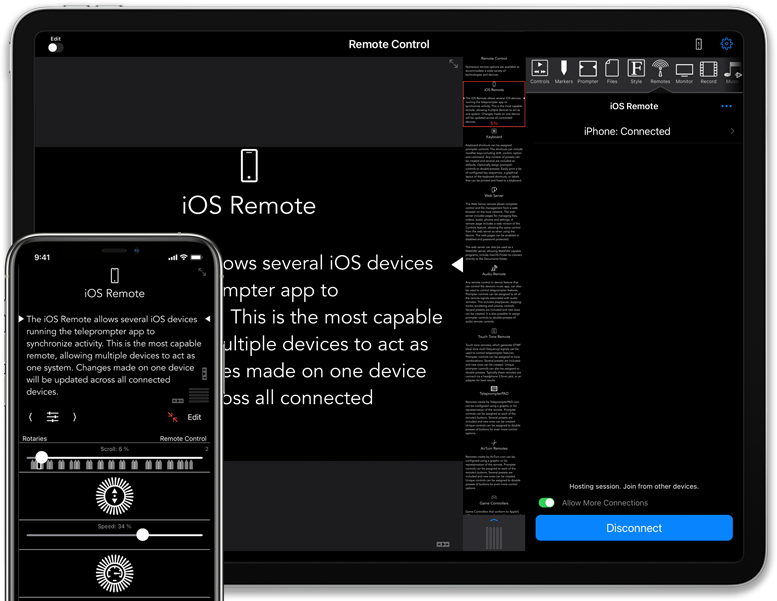This screenshot has height=601, width=777.
Task: Click the Keyboard section in script overview
Action: pyautogui.click(x=494, y=156)
